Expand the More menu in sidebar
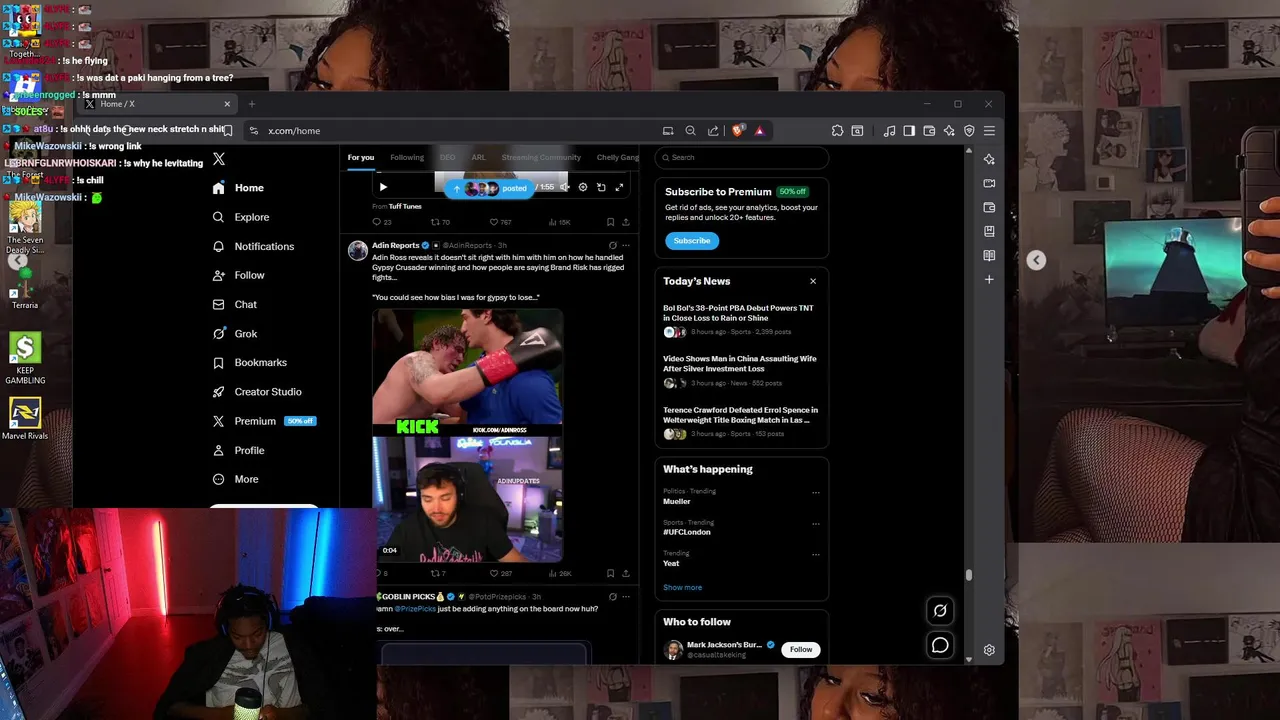Viewport: 1280px width, 720px height. 236,479
